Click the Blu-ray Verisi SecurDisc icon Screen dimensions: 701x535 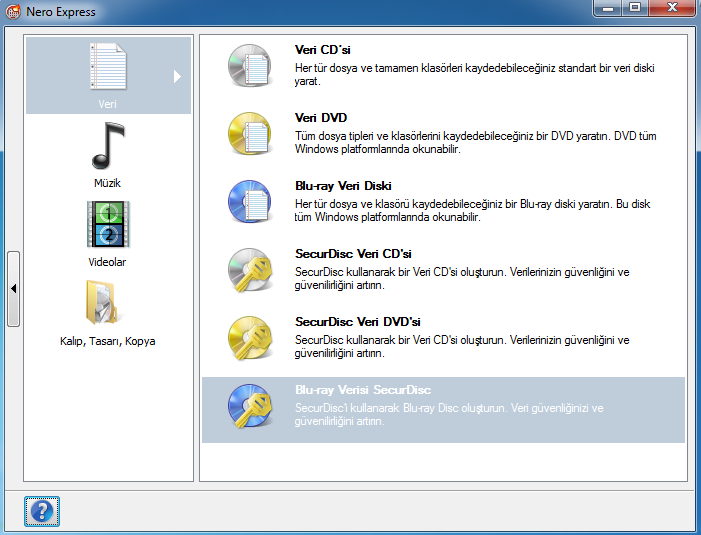click(247, 406)
